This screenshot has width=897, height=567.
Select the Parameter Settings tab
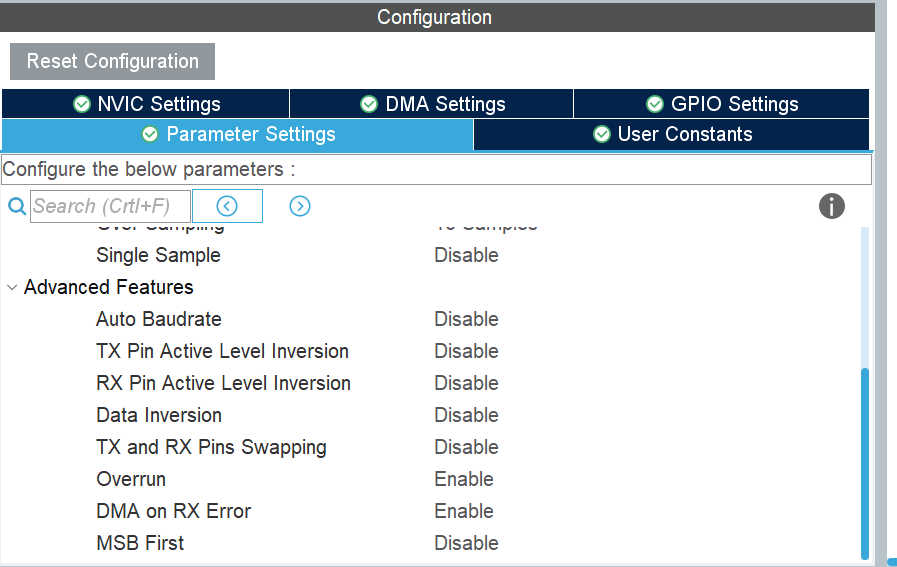[x=237, y=134]
